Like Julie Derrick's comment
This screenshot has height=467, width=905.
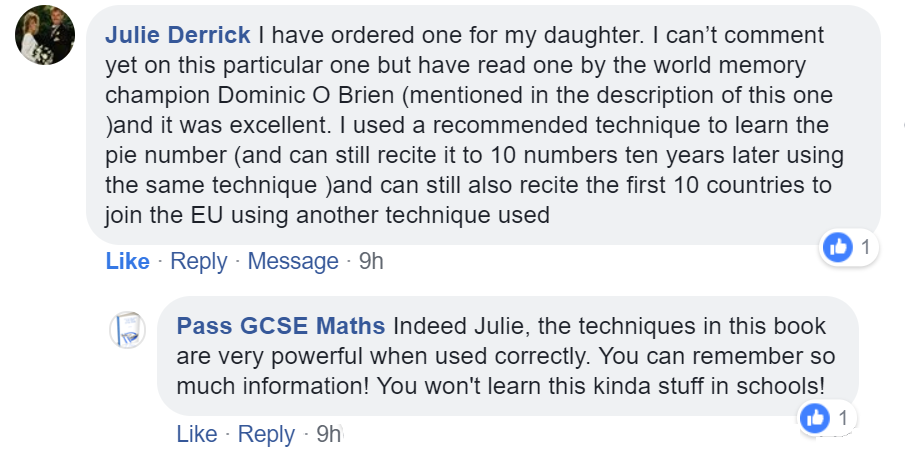coord(127,261)
